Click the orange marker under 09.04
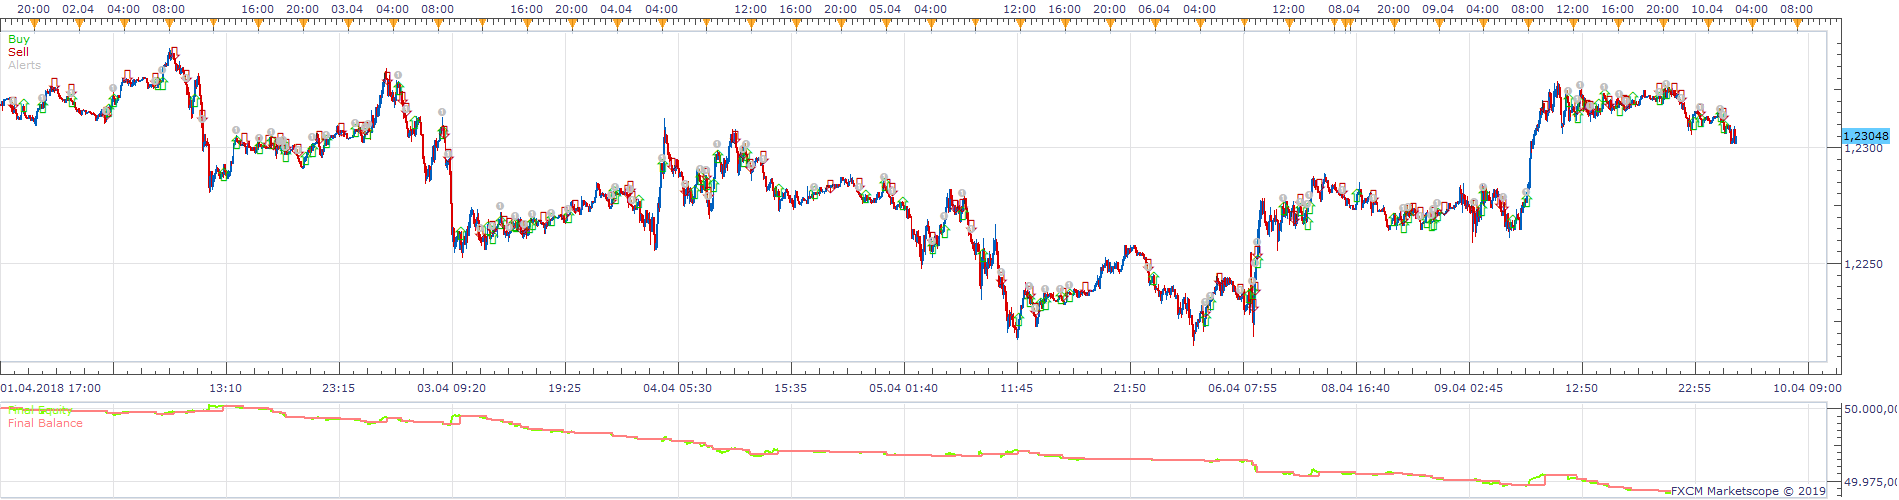The image size is (1899, 500). pos(1438,23)
